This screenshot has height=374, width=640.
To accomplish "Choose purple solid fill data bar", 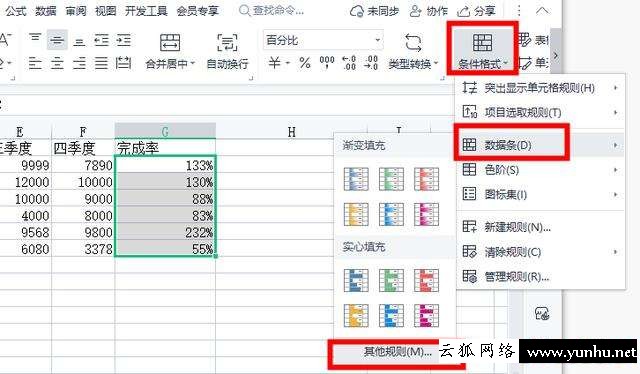I will (426, 316).
